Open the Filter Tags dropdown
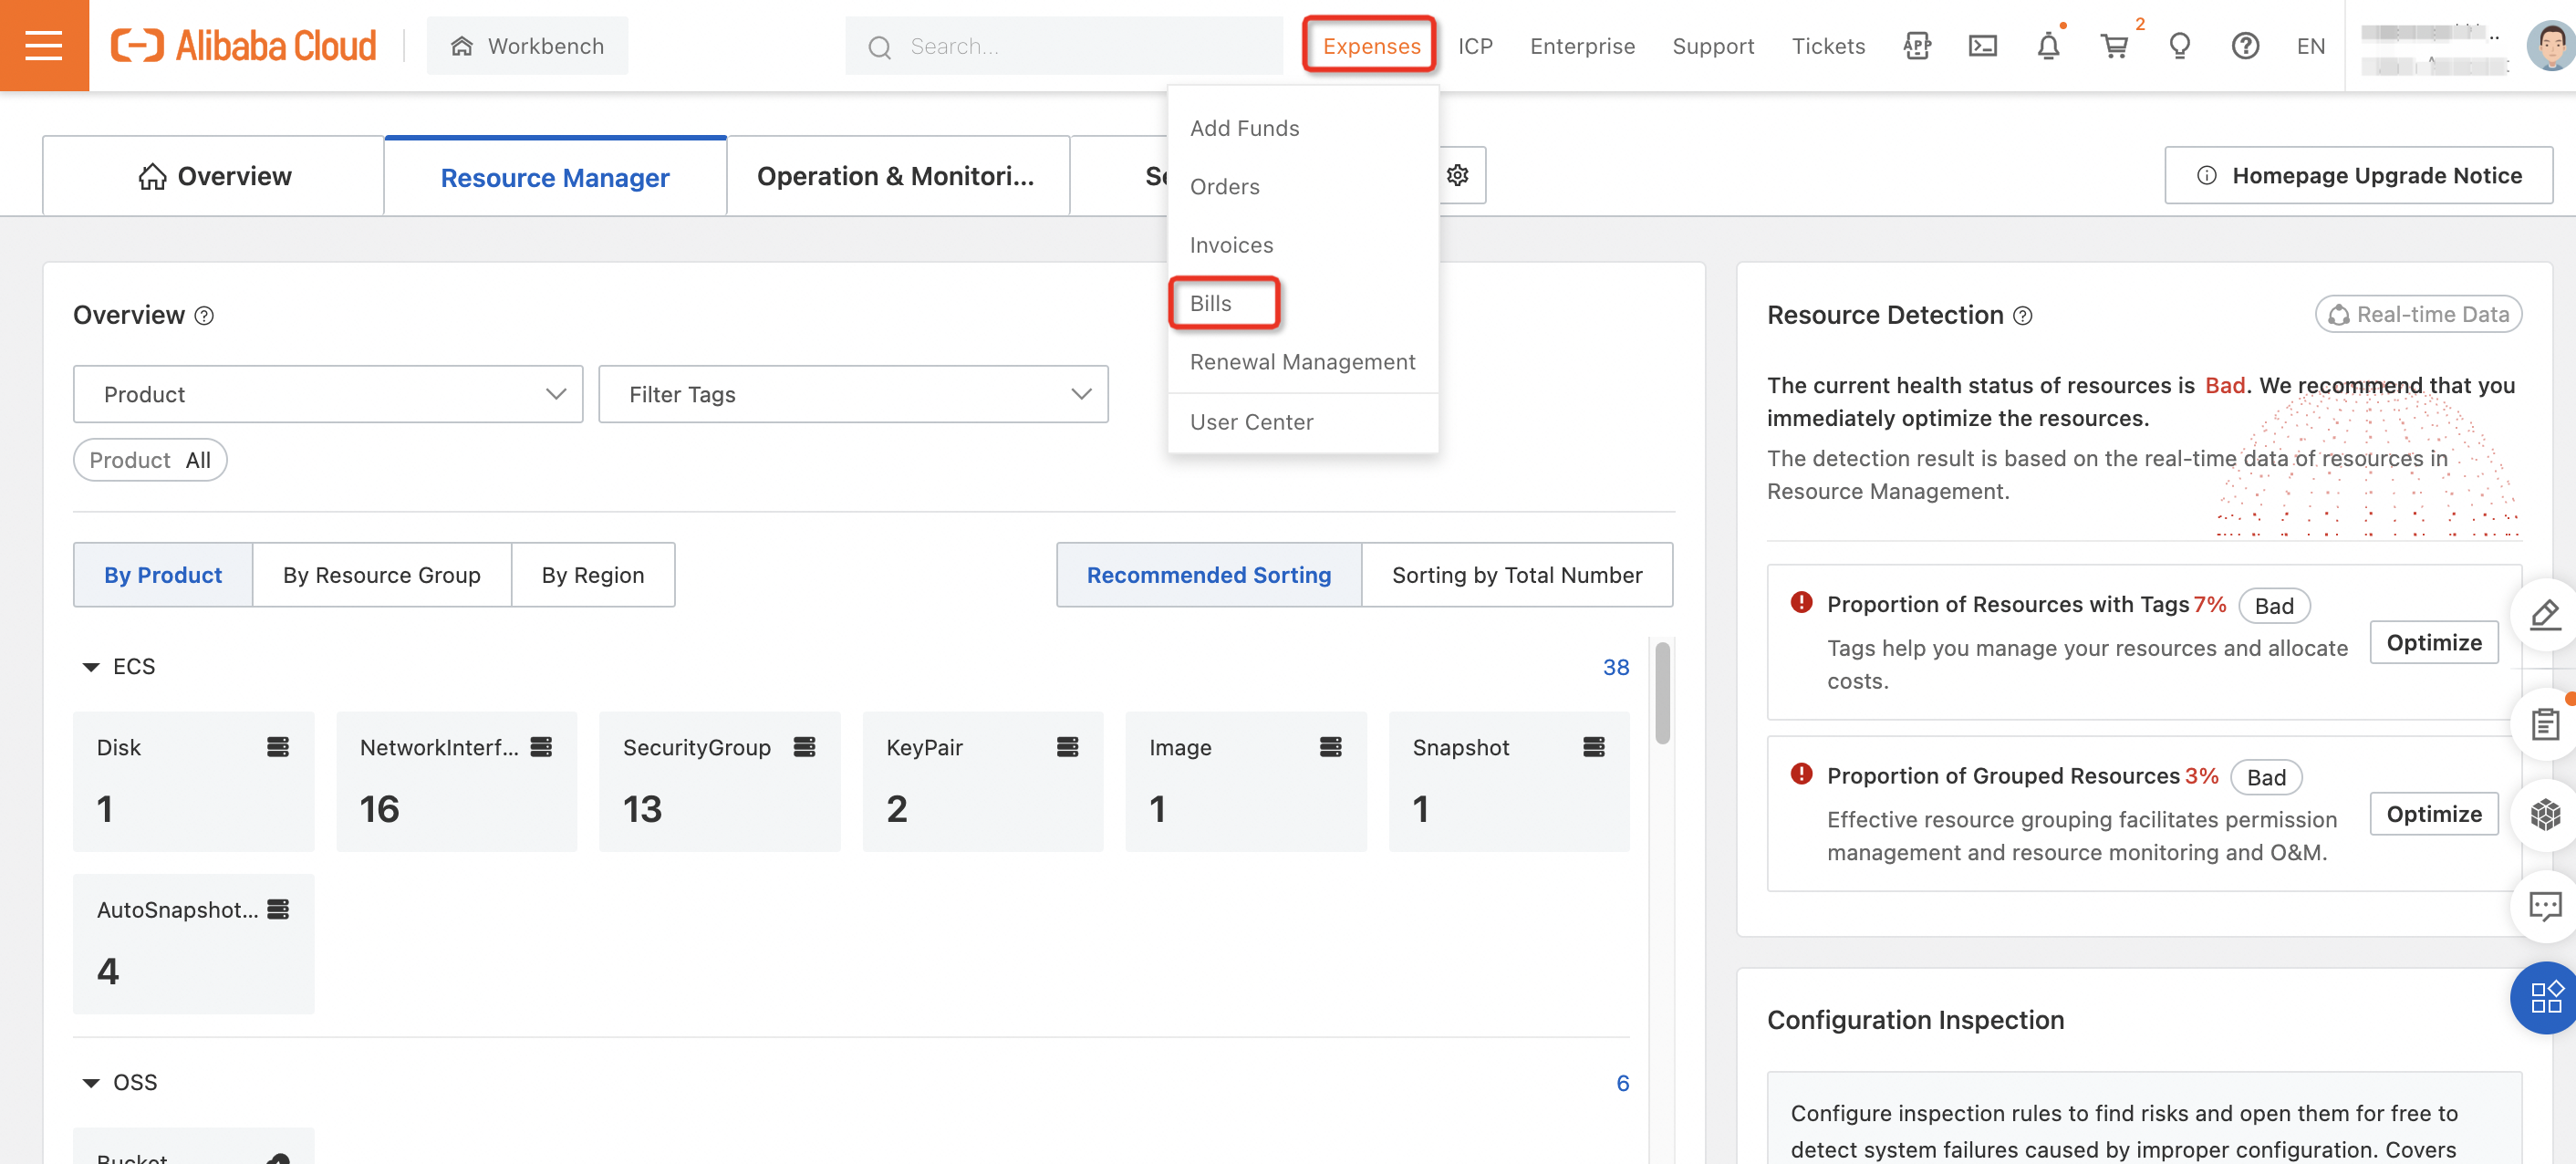 853,394
